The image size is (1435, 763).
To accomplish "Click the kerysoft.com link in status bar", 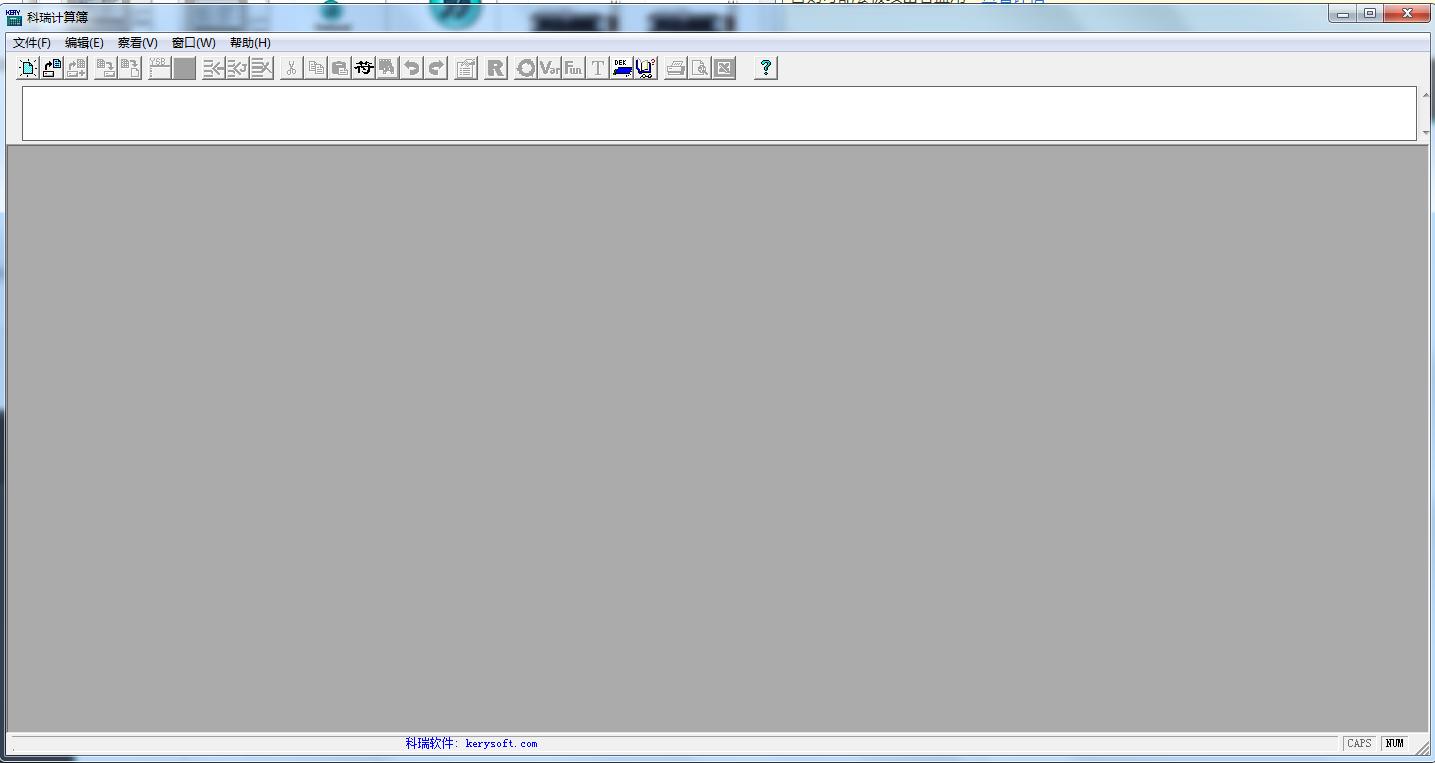I will tap(501, 744).
